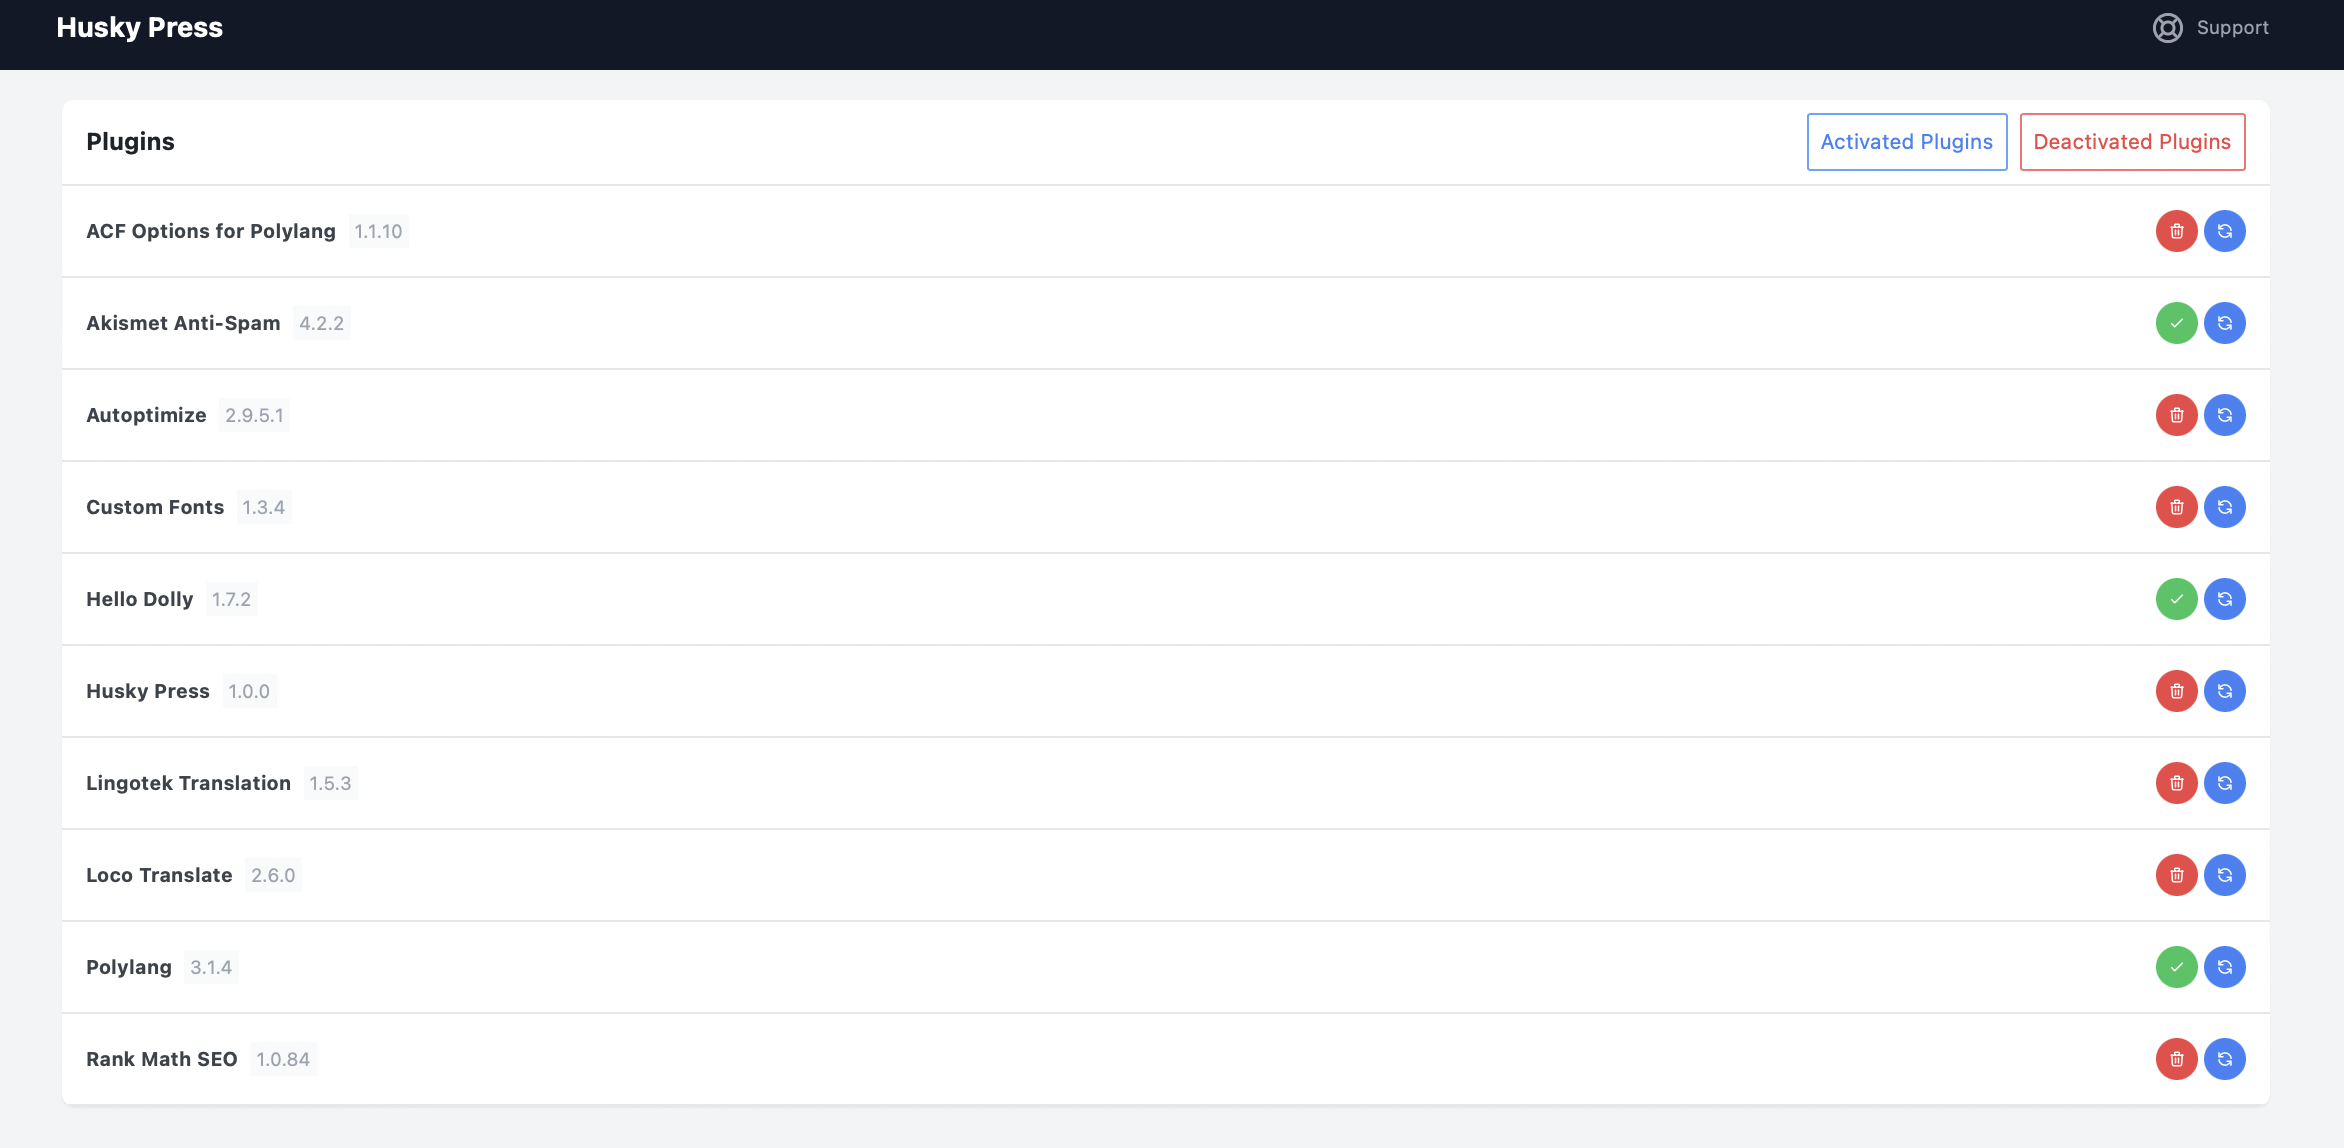Toggle the green checkmark for Polylang
The height and width of the screenshot is (1148, 2344).
coord(2177,967)
